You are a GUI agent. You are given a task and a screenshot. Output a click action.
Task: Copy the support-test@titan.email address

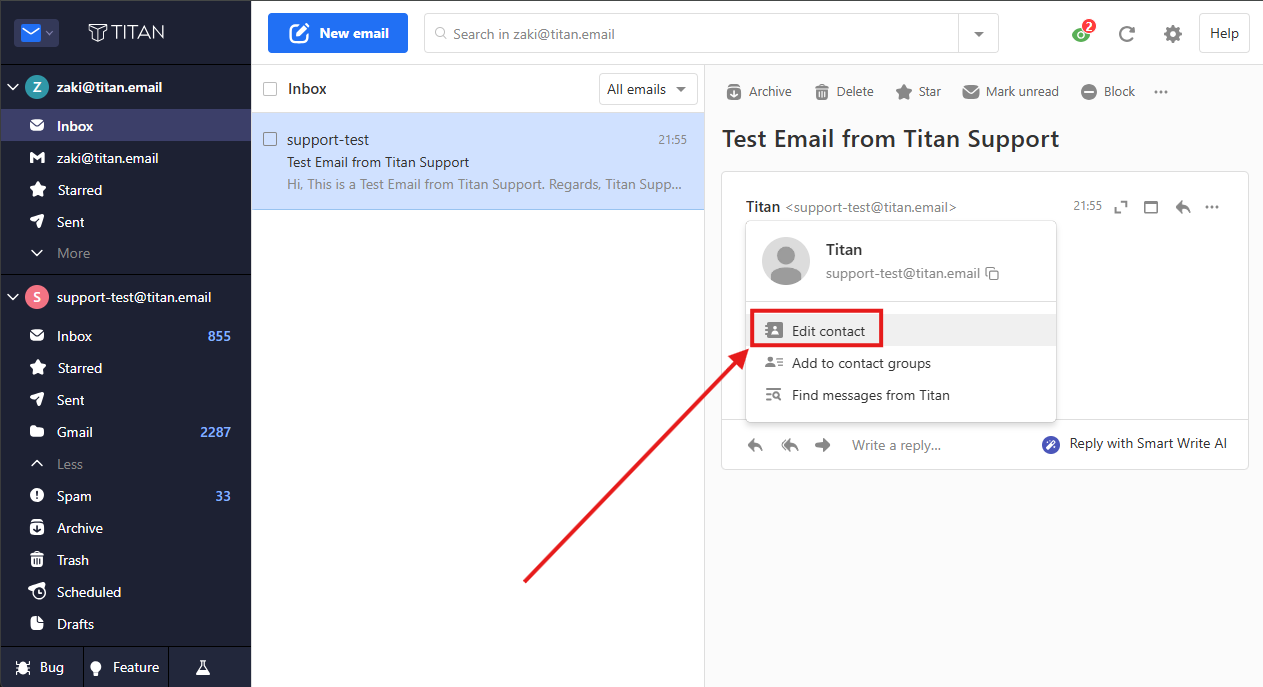tap(993, 274)
